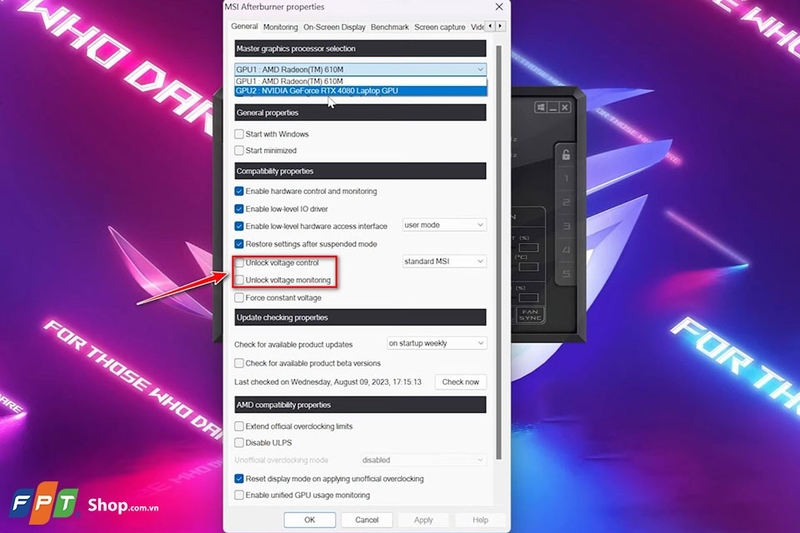
Task: Open the Screen capture tab
Action: click(440, 27)
